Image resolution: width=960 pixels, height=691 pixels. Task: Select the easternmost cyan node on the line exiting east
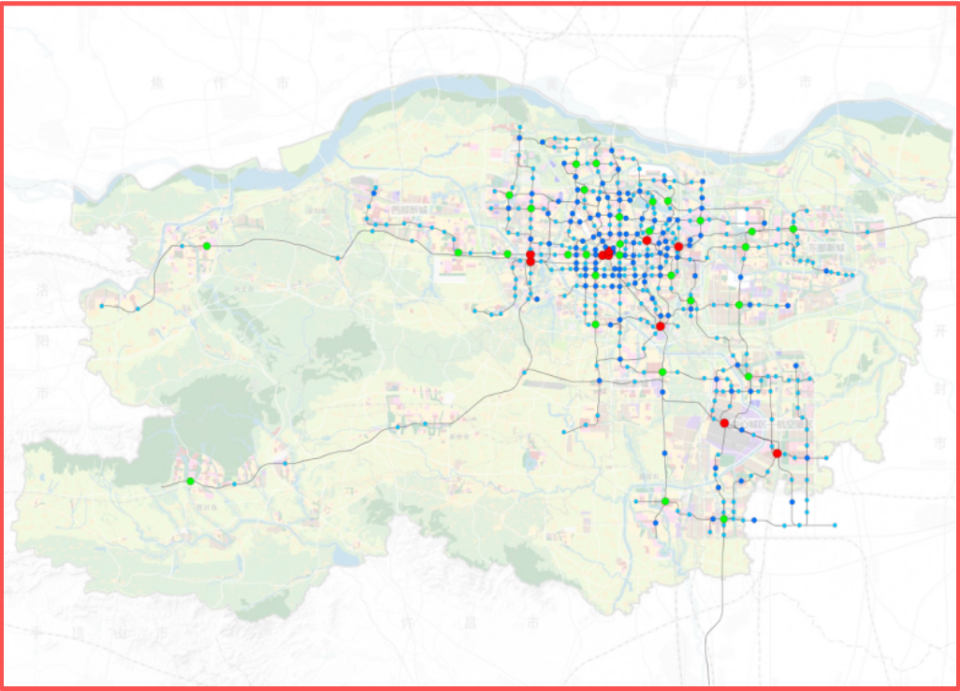coord(868,231)
